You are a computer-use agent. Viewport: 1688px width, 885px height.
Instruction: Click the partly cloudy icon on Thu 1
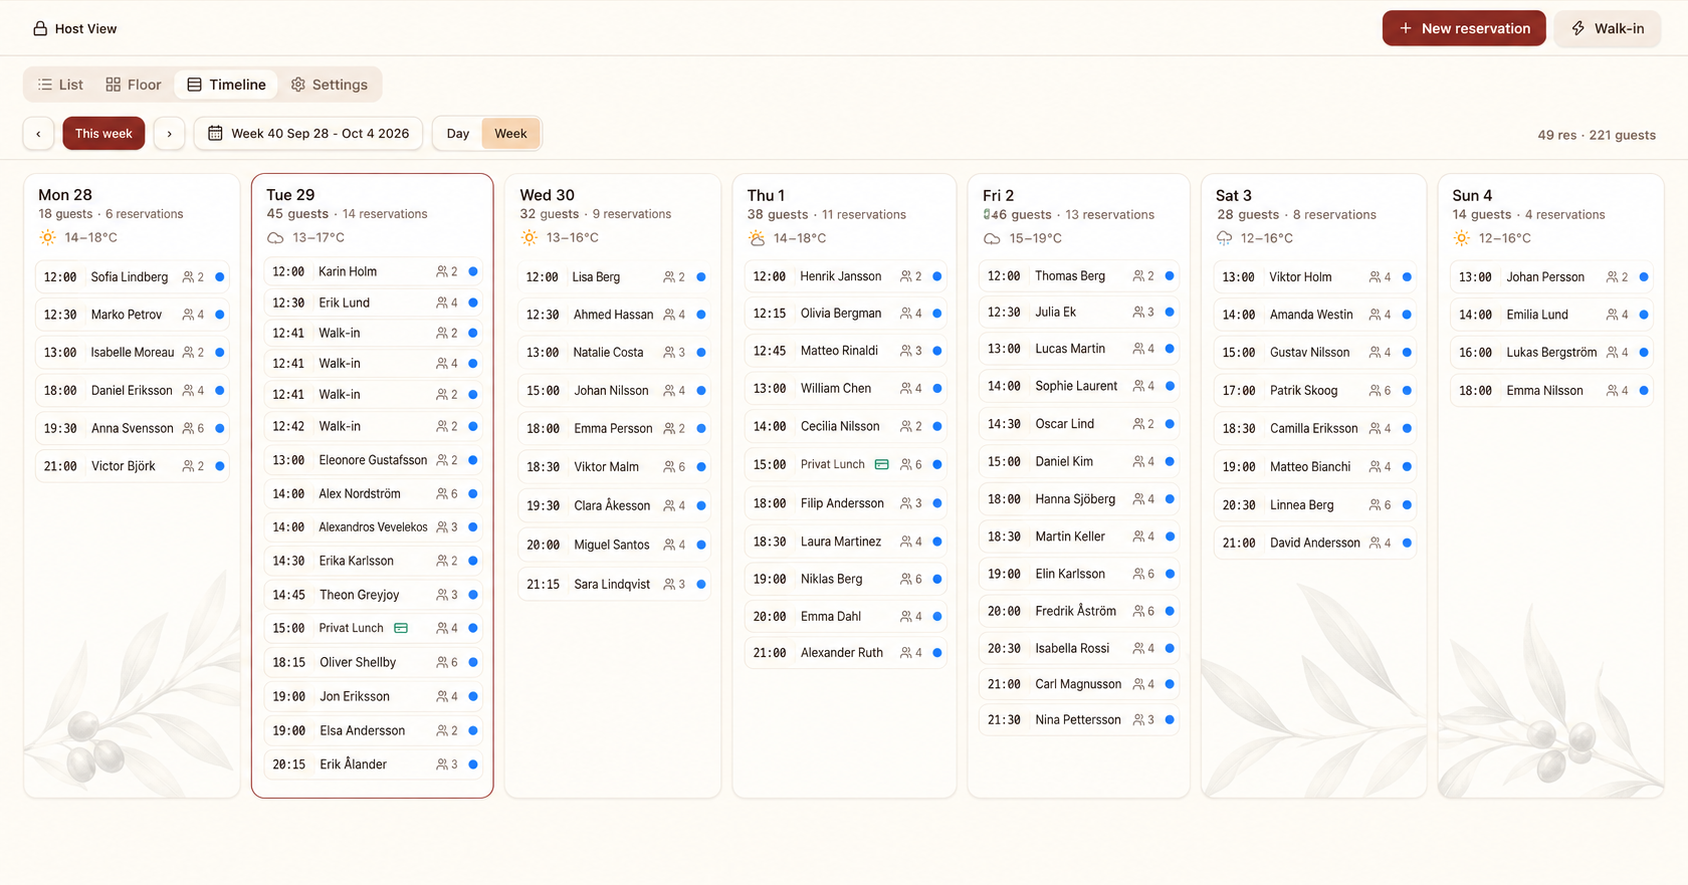(756, 238)
